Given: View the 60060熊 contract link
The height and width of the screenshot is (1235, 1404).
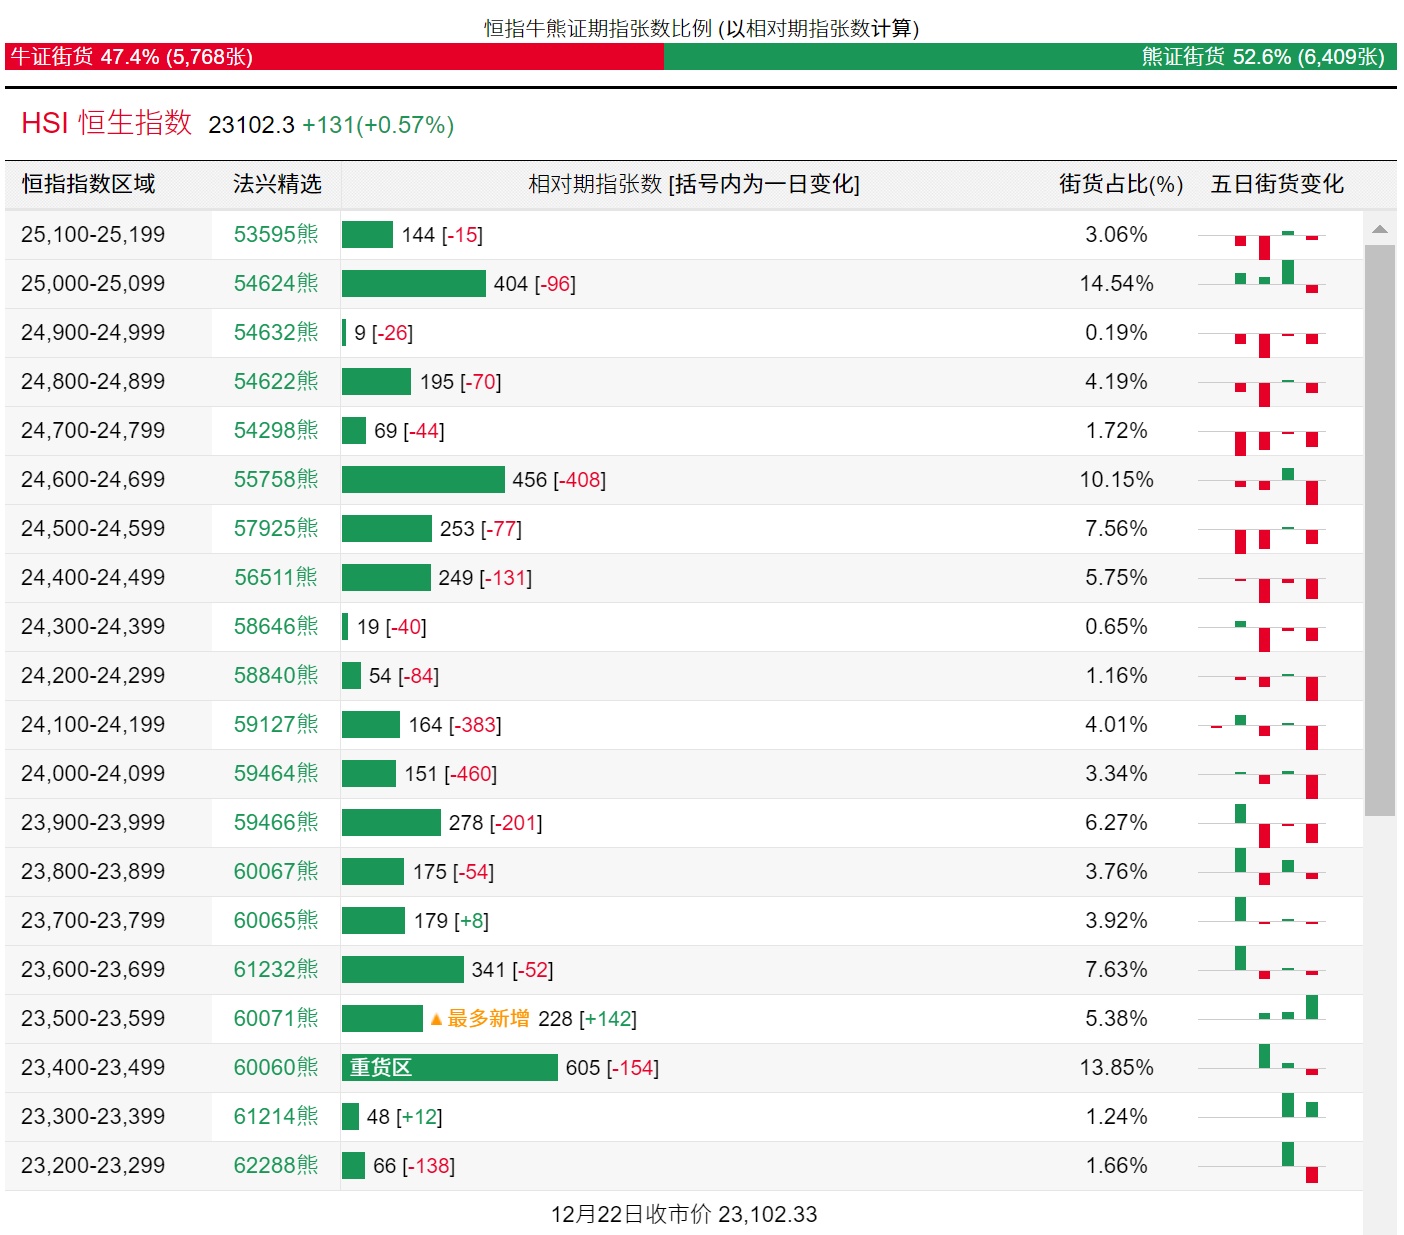Looking at the screenshot, I should (276, 1068).
